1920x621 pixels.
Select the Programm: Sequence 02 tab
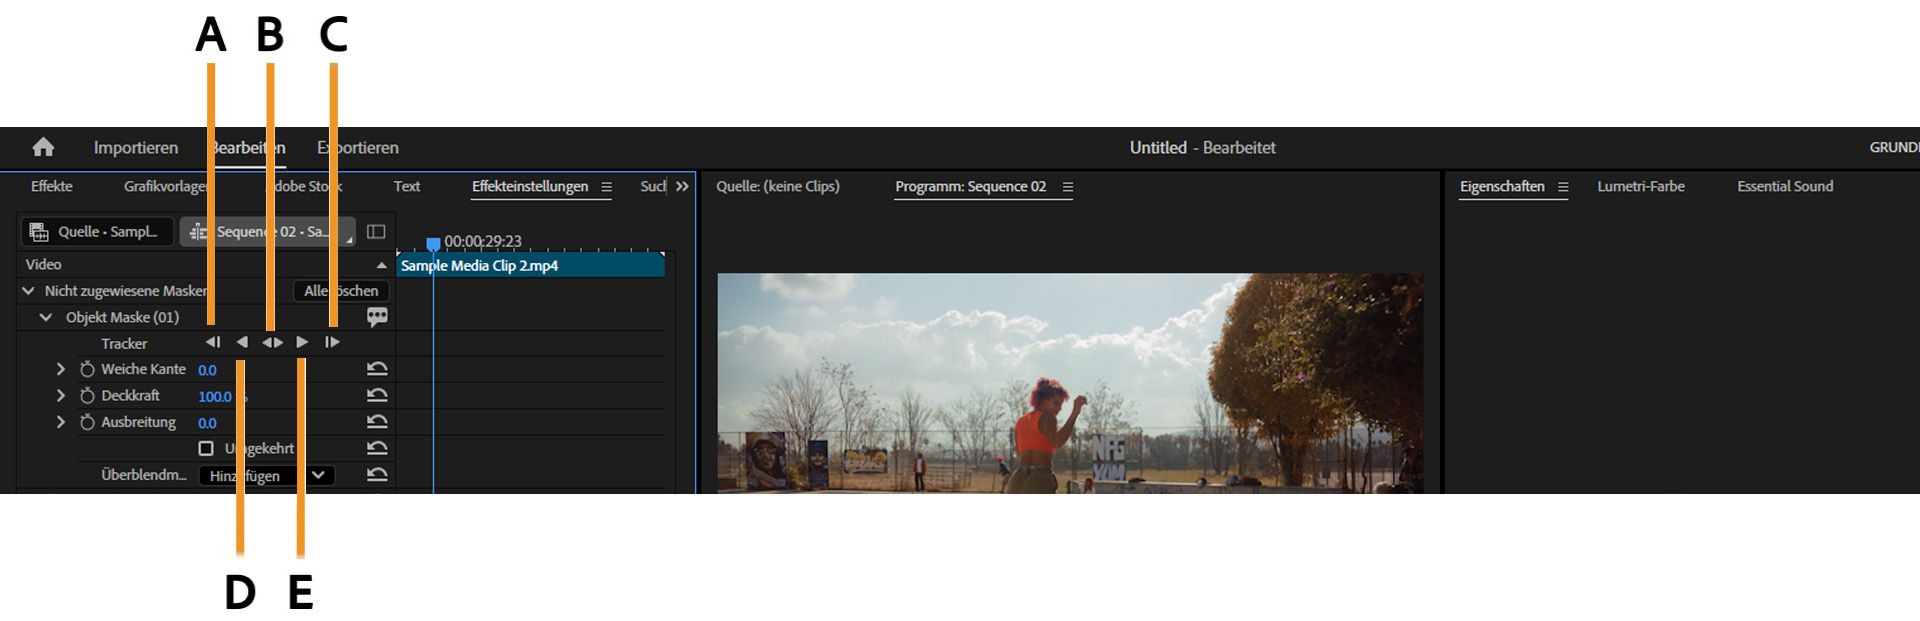click(x=970, y=186)
